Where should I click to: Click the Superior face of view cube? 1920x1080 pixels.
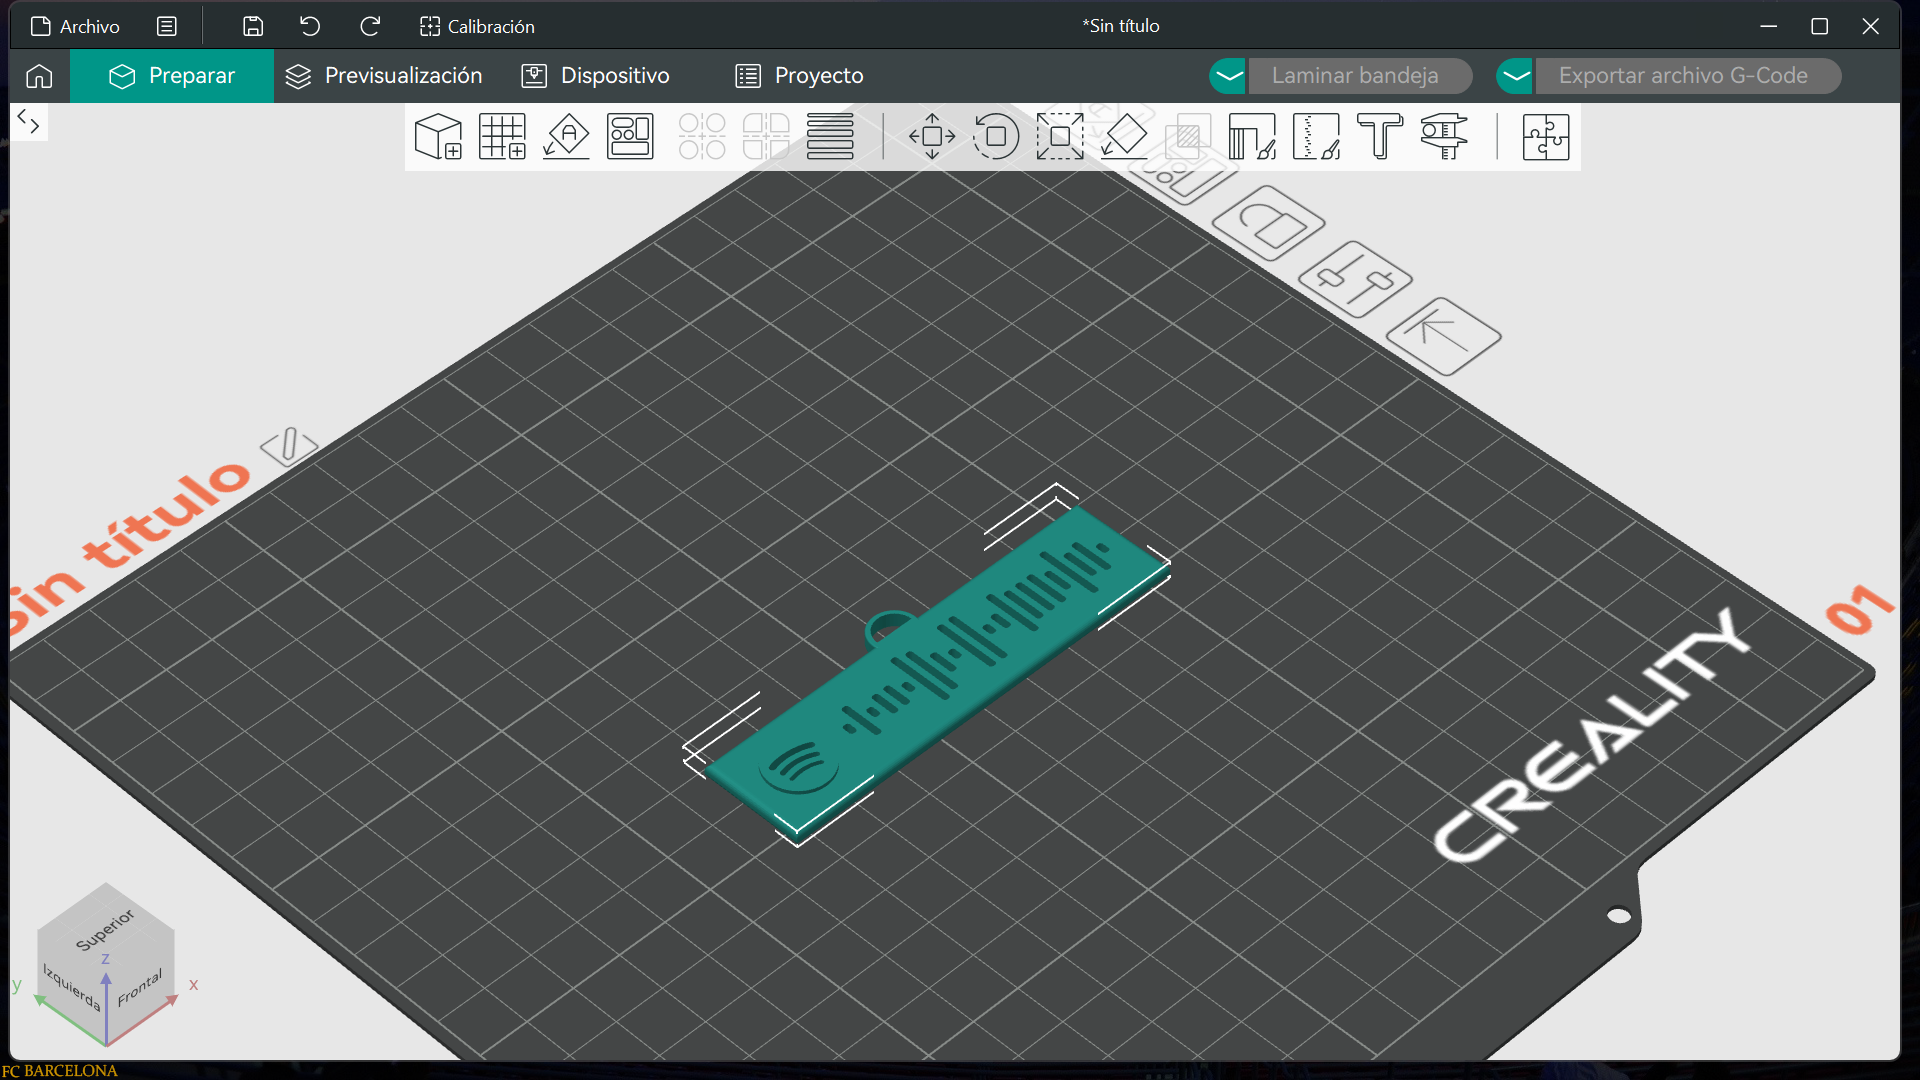pyautogui.click(x=105, y=929)
